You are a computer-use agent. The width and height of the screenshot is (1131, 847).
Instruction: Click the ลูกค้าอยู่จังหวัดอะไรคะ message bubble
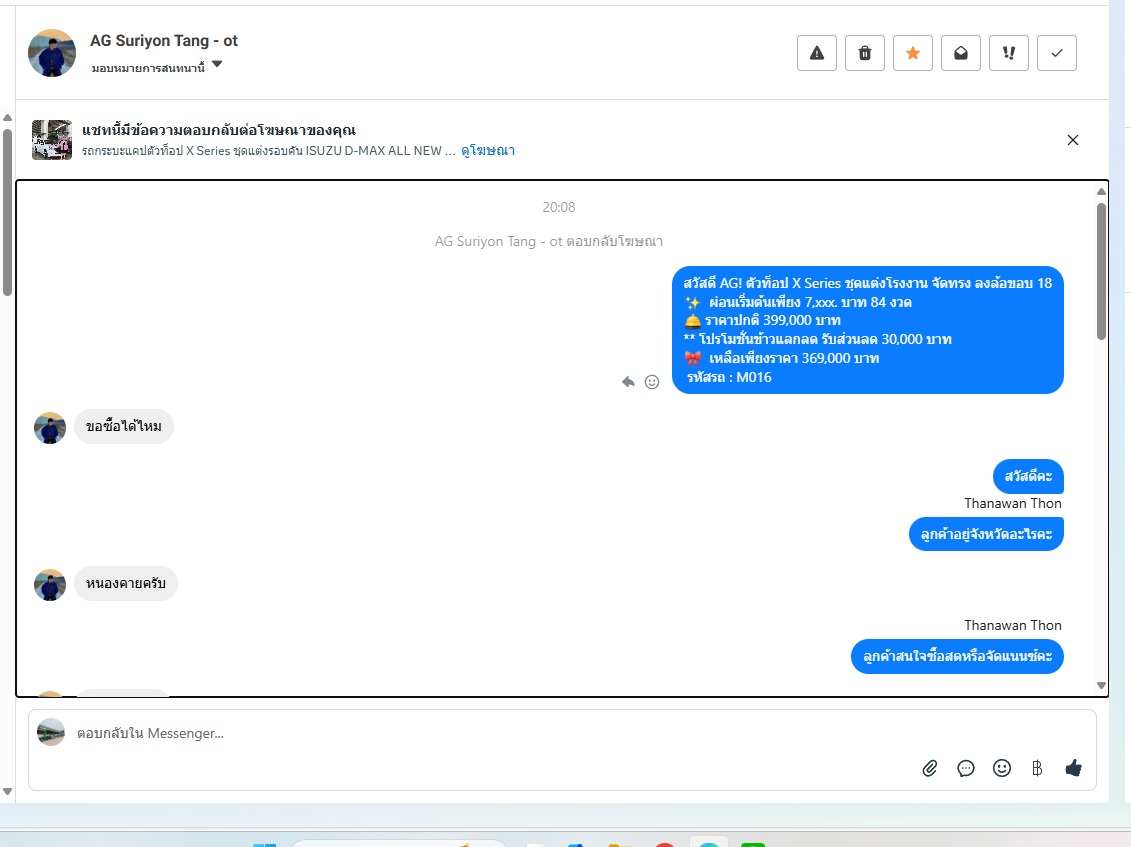986,534
